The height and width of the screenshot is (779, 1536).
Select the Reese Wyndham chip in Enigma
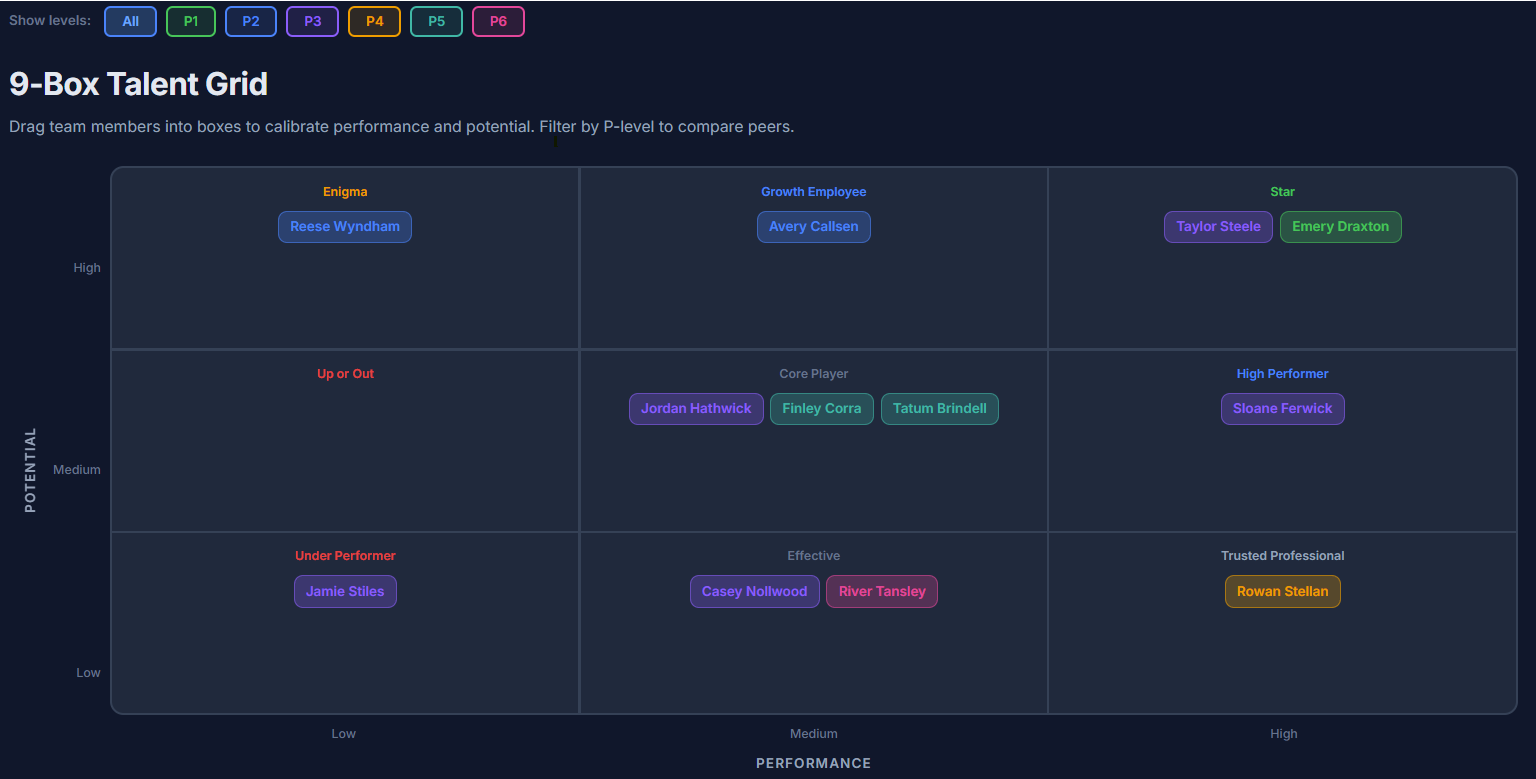345,226
